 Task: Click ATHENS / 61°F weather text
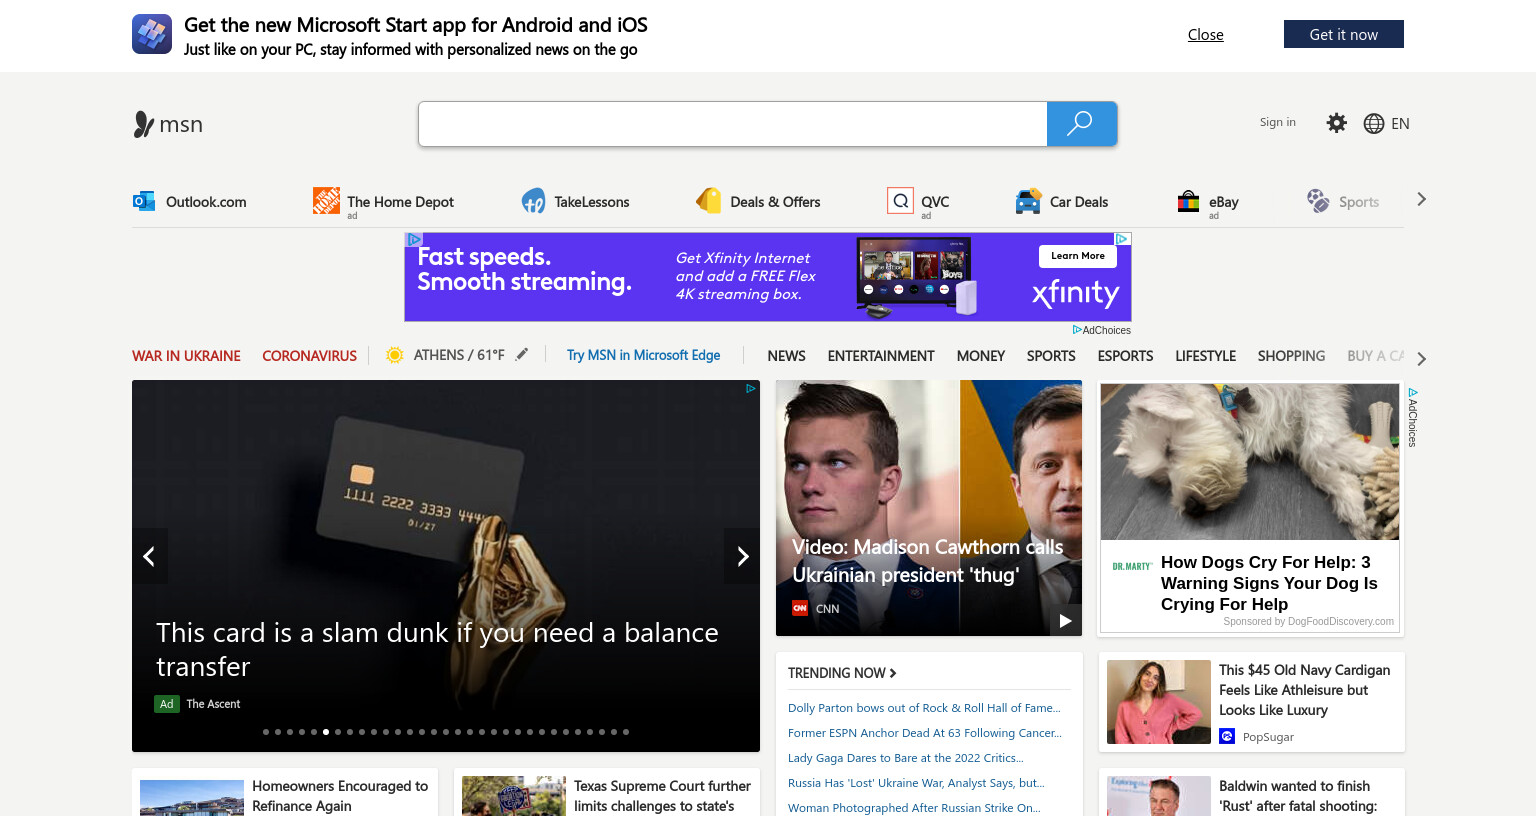coord(459,355)
